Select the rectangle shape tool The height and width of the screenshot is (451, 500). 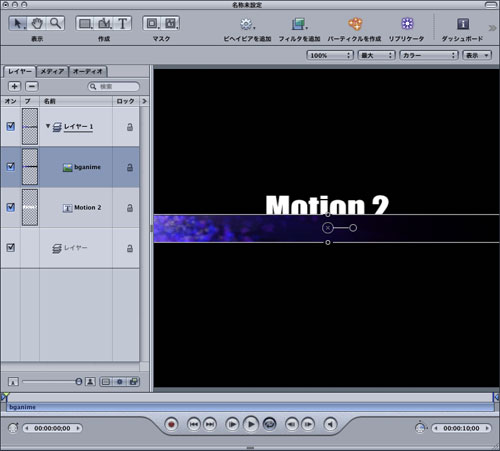click(x=85, y=23)
